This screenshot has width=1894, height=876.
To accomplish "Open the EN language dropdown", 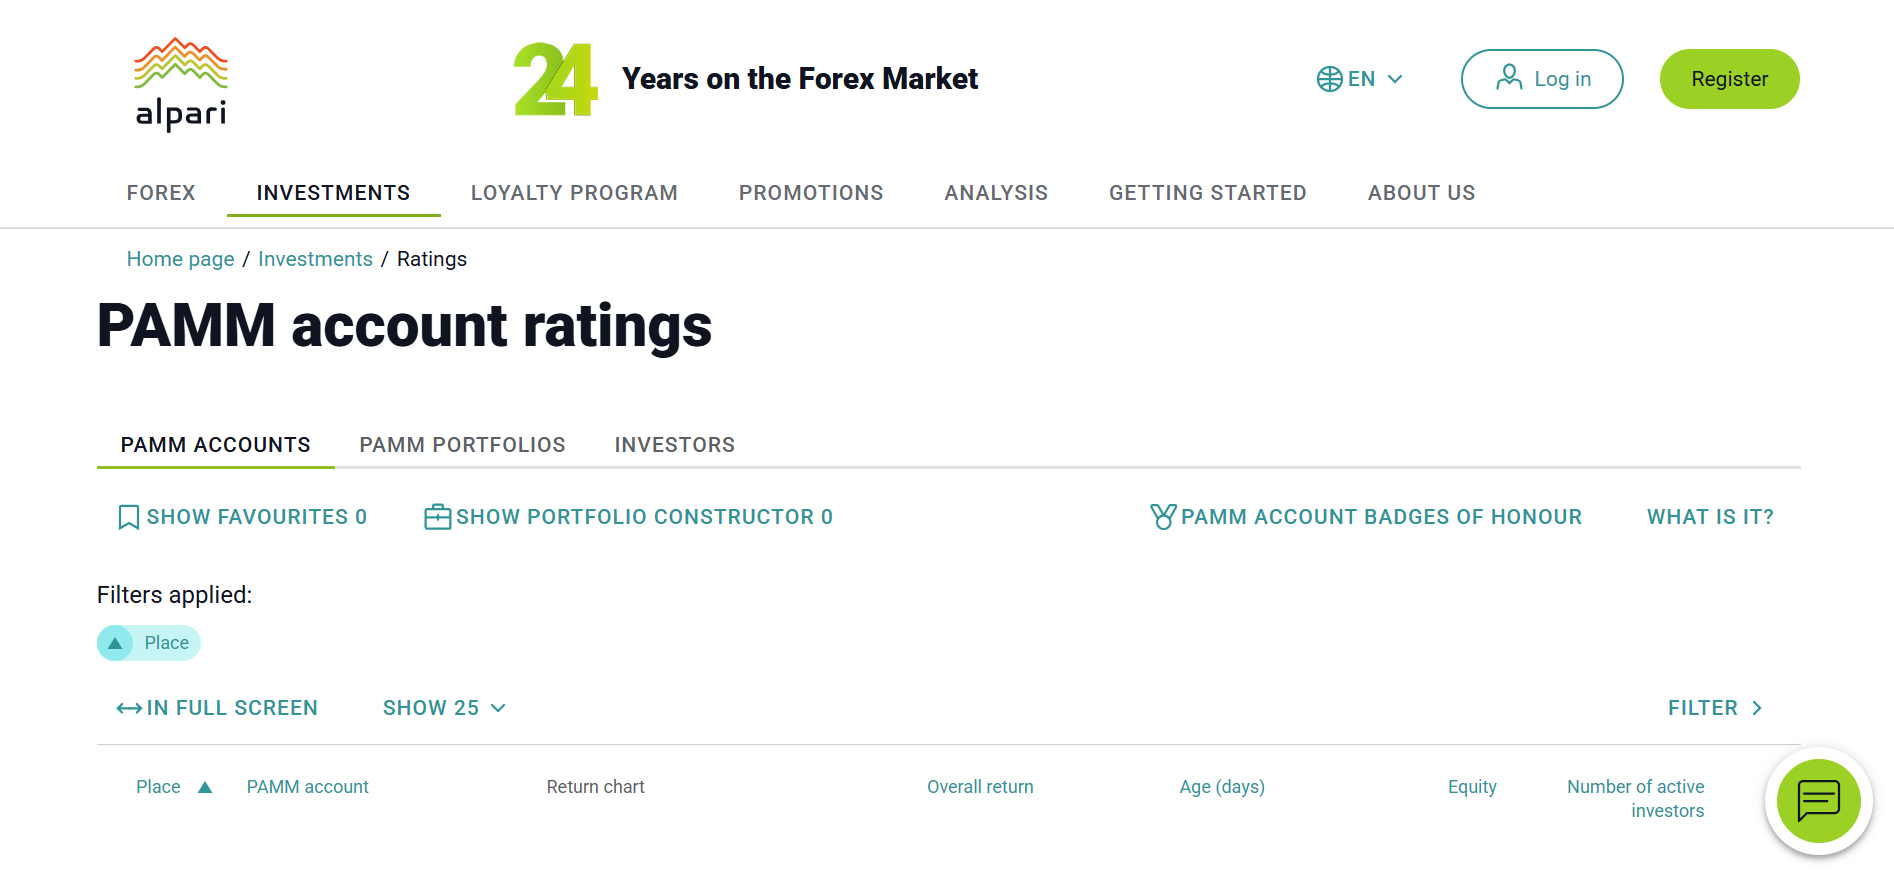I will [x=1370, y=78].
